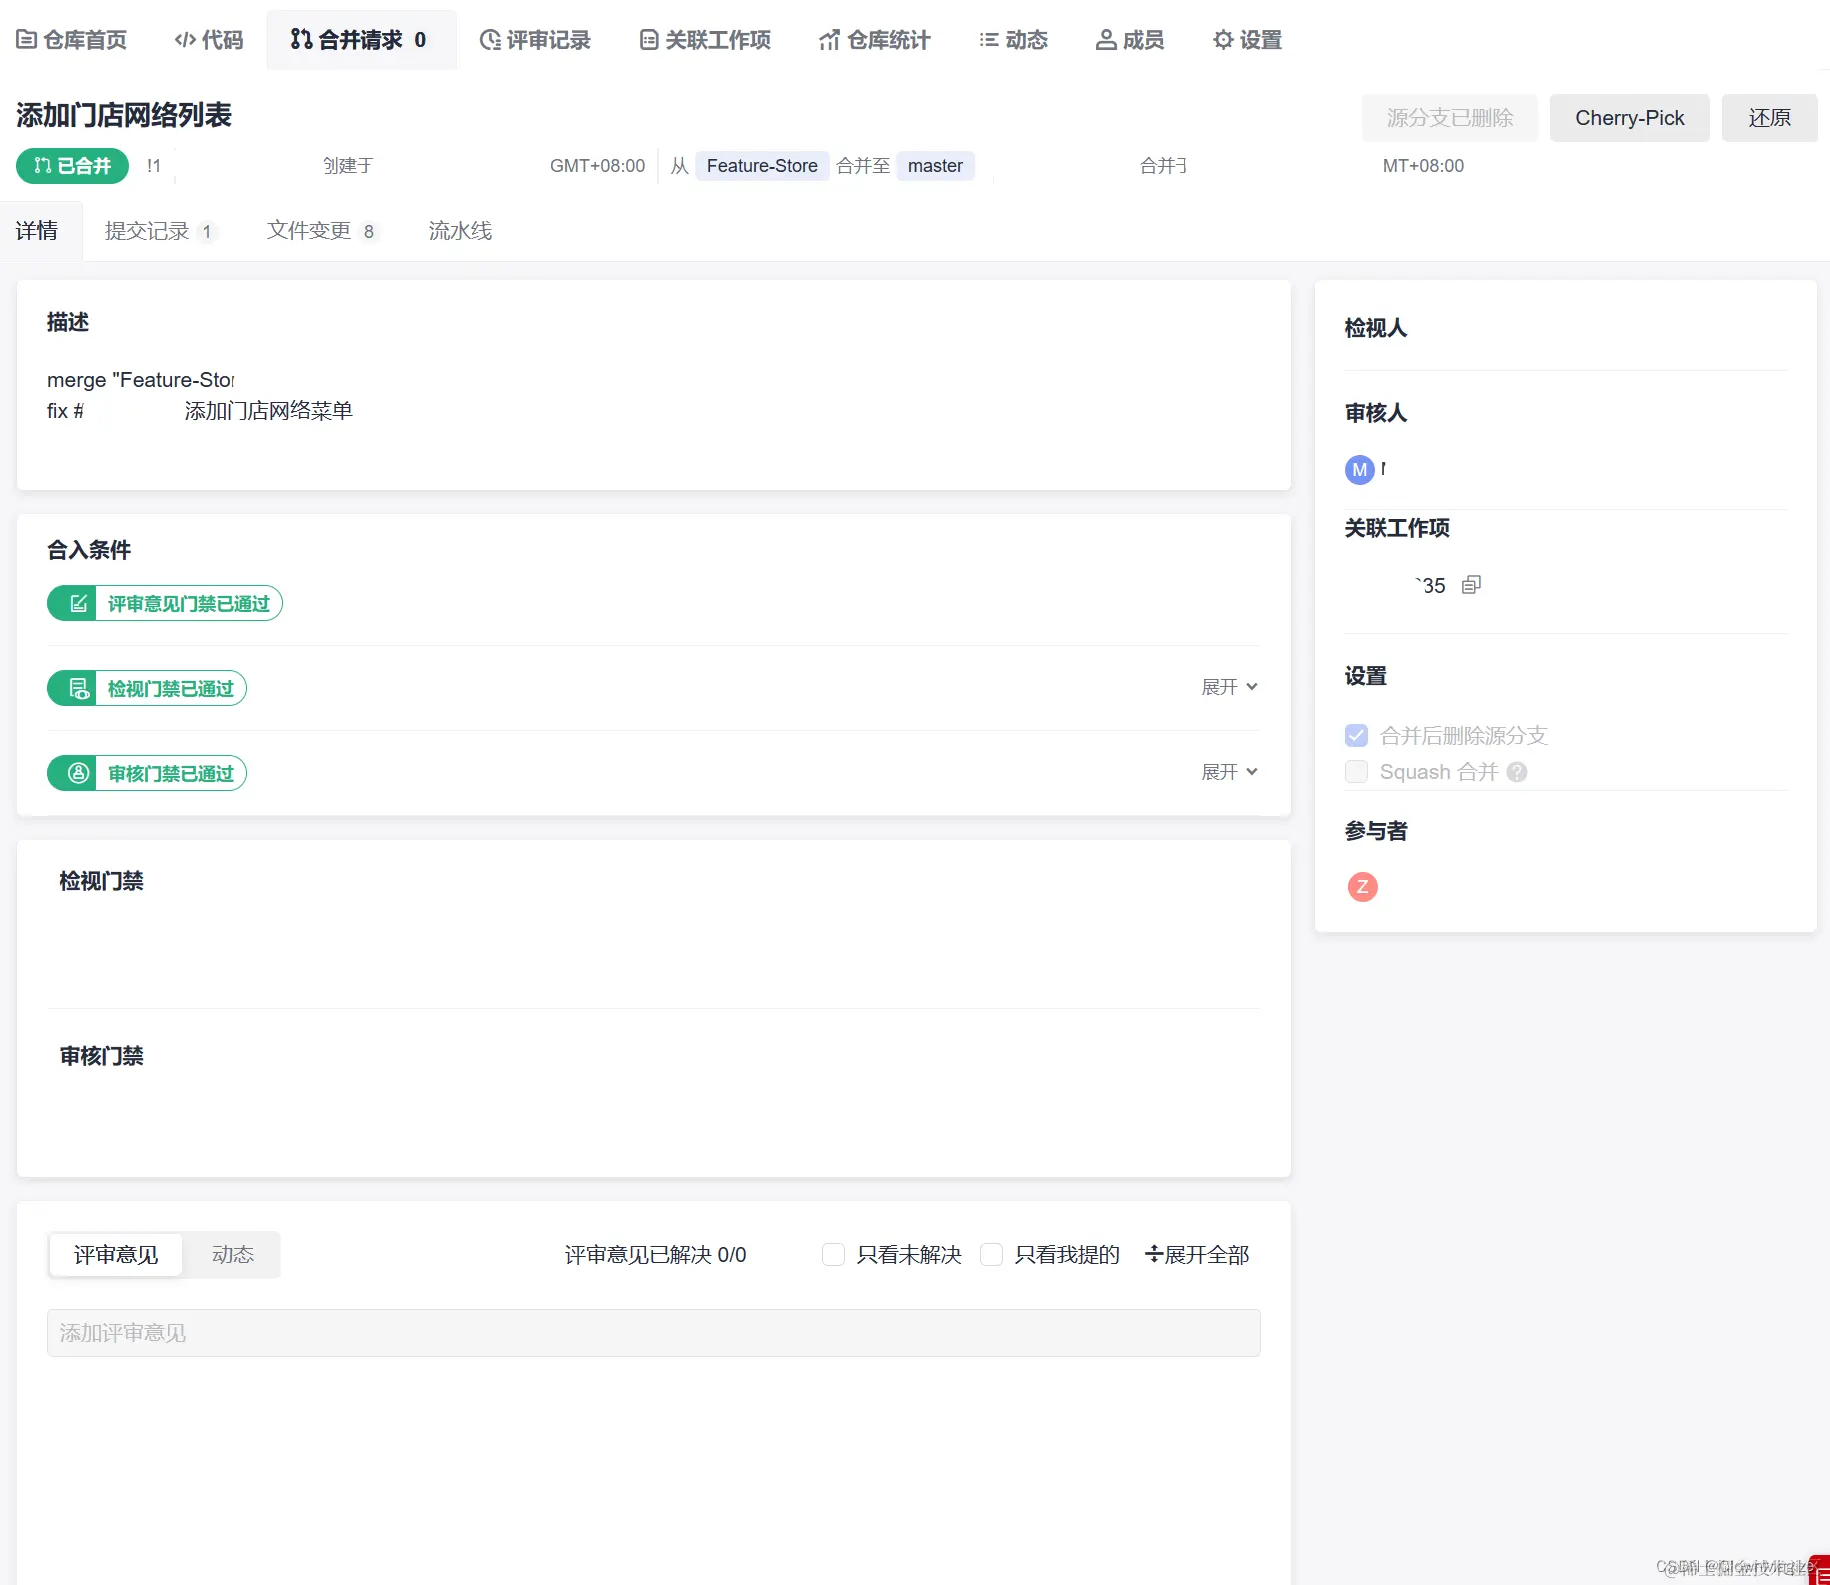Click the merge request title 添加门店网络列表

pyautogui.click(x=124, y=116)
